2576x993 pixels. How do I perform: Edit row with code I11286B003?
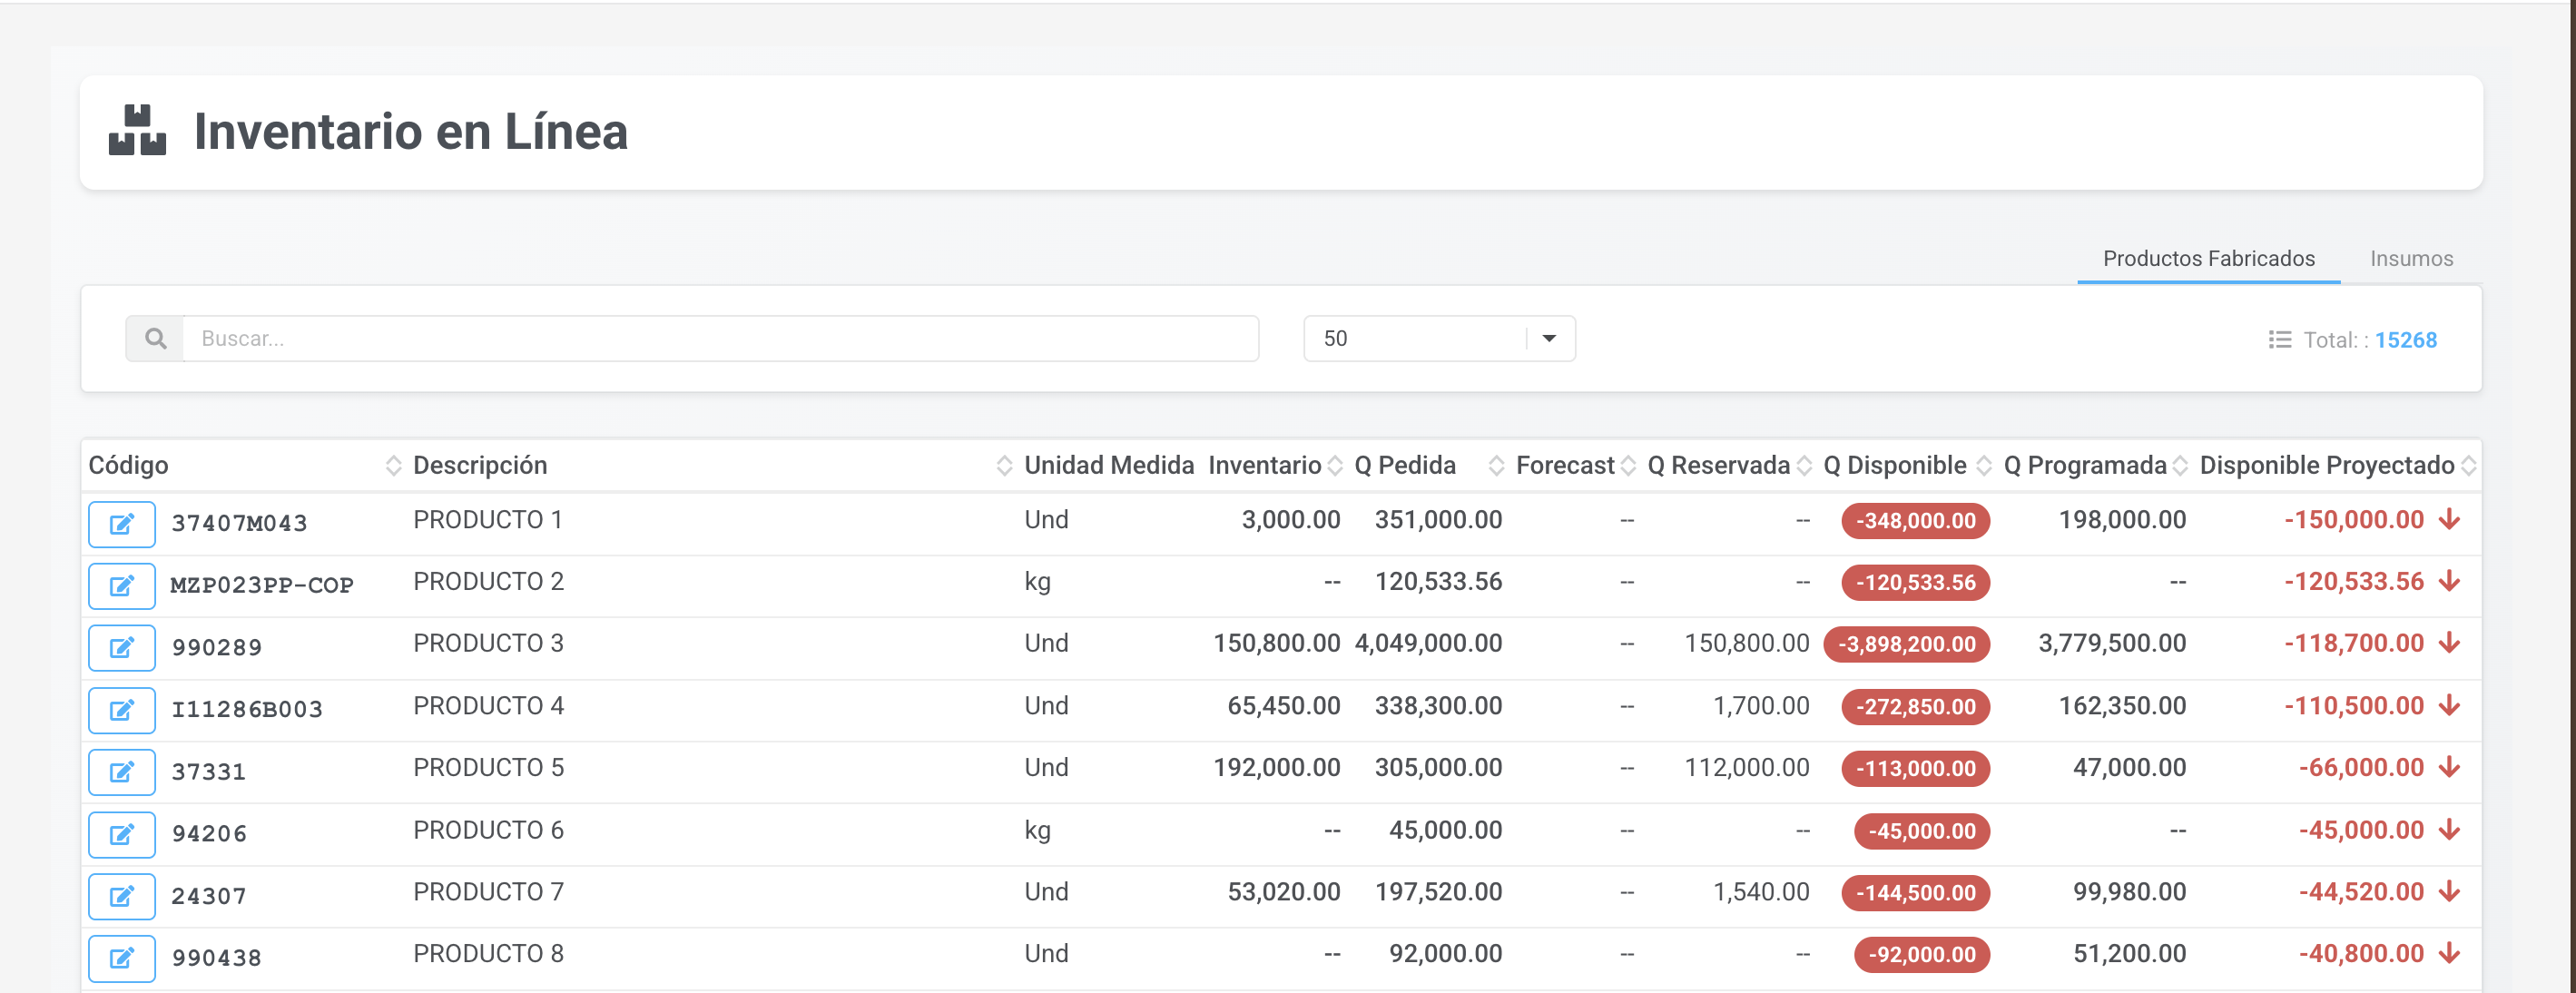(x=121, y=710)
